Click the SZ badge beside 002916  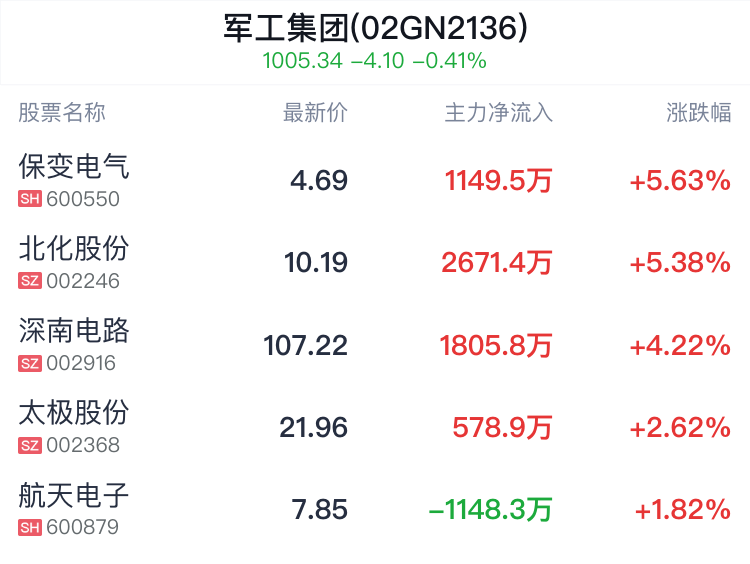[30, 363]
